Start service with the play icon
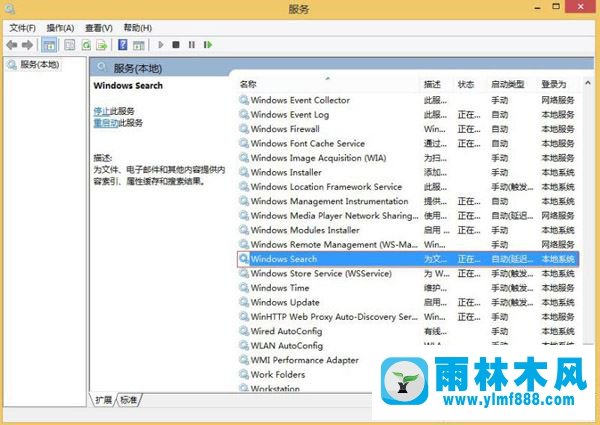The image size is (600, 425). coord(161,45)
